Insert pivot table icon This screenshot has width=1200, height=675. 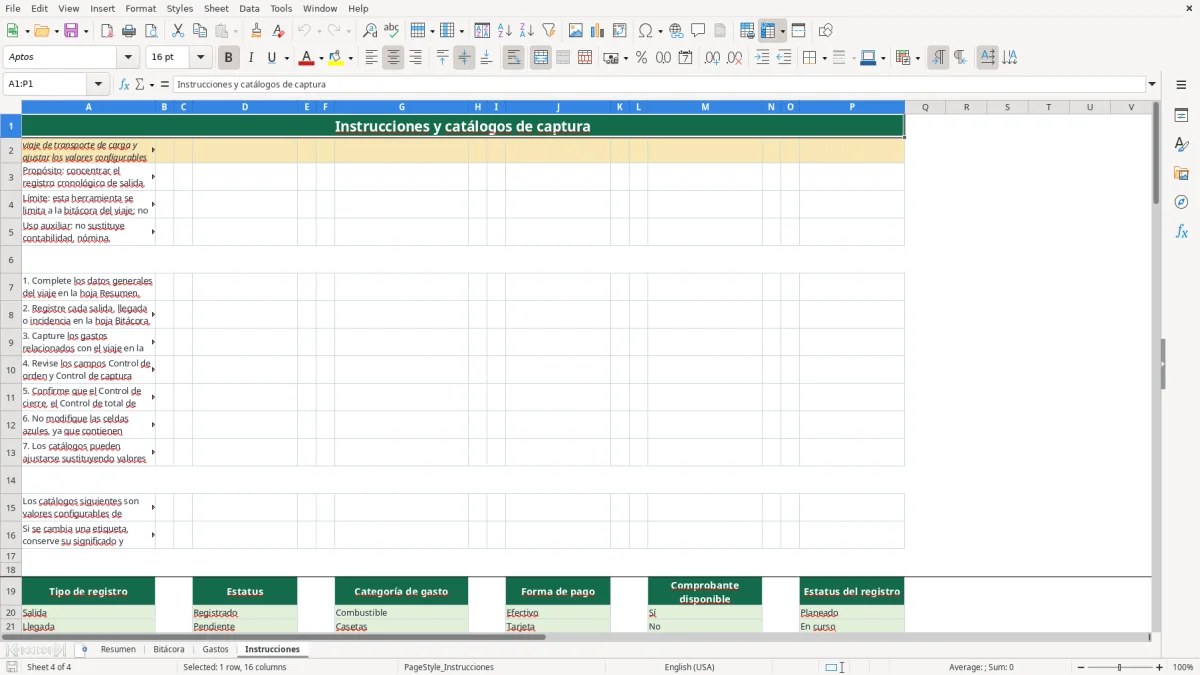tap(620, 31)
